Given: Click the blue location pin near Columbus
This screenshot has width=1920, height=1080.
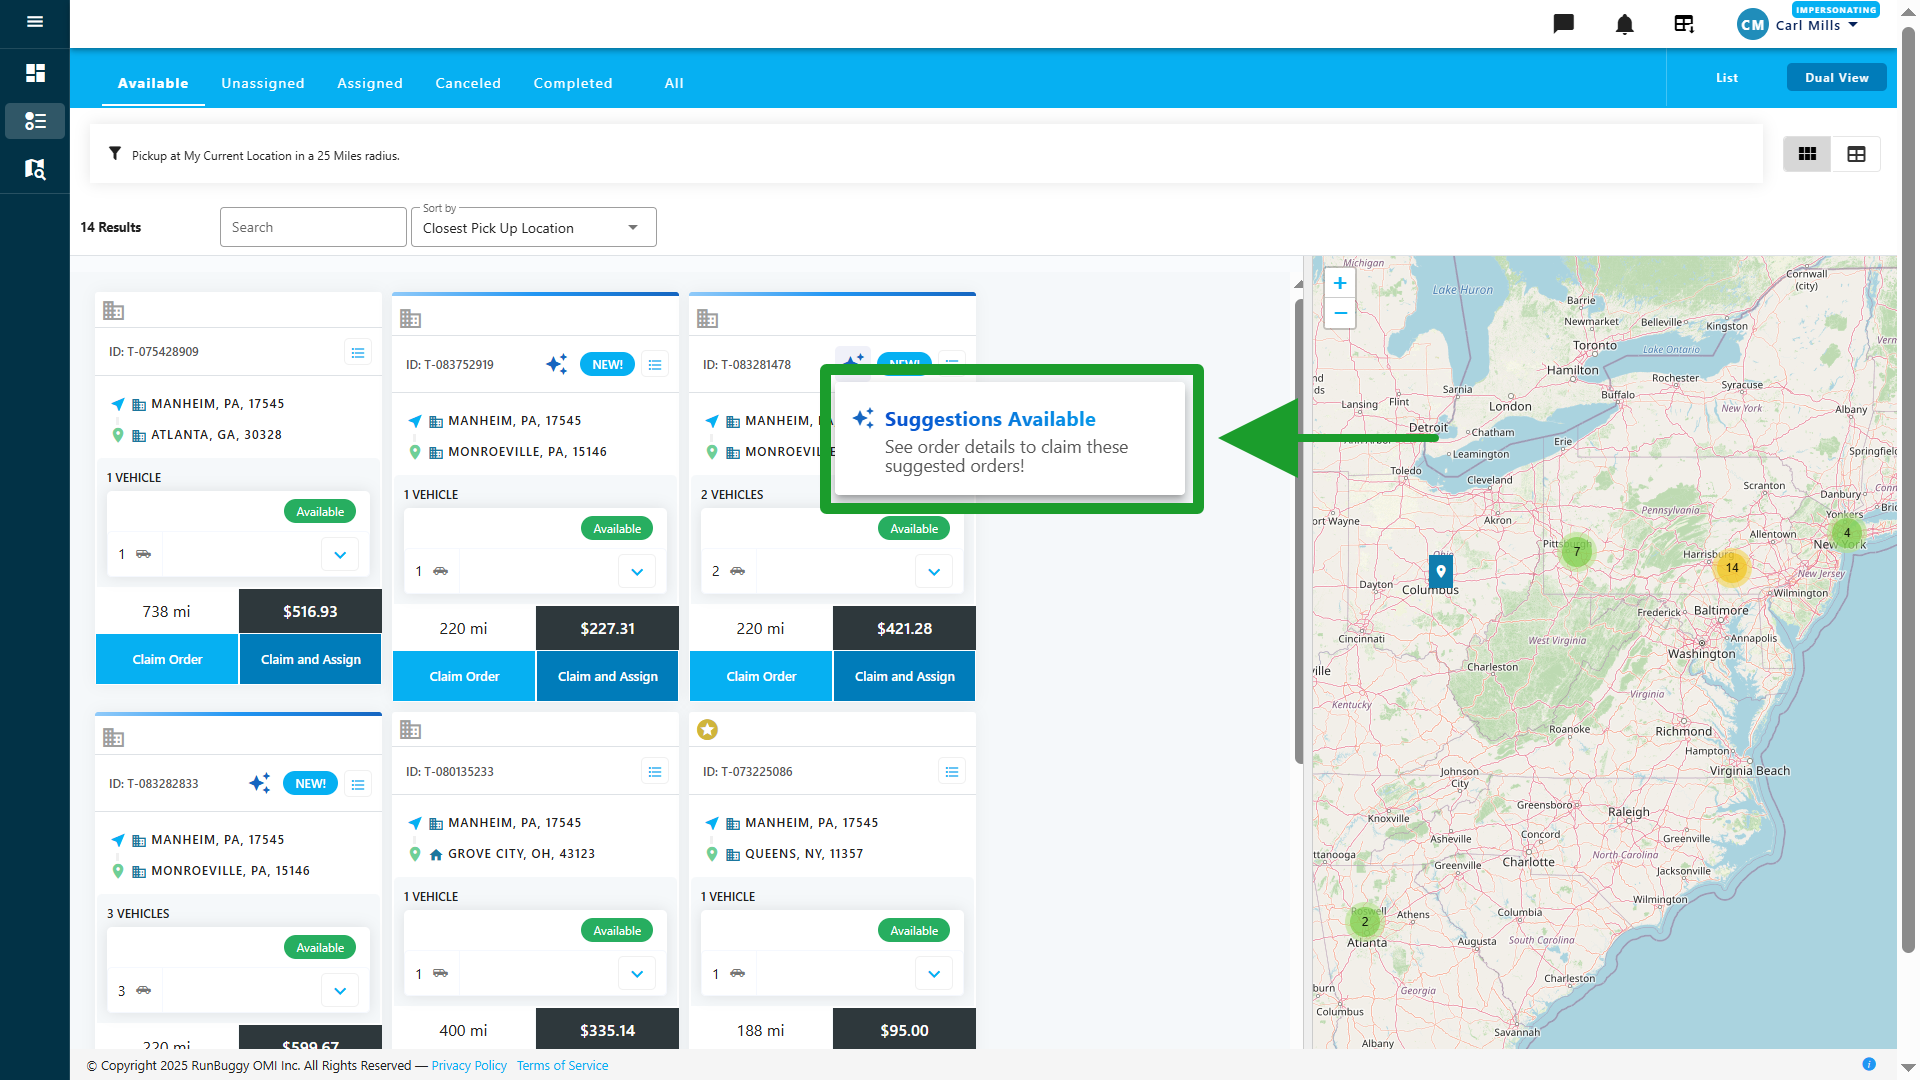Looking at the screenshot, I should point(1440,572).
